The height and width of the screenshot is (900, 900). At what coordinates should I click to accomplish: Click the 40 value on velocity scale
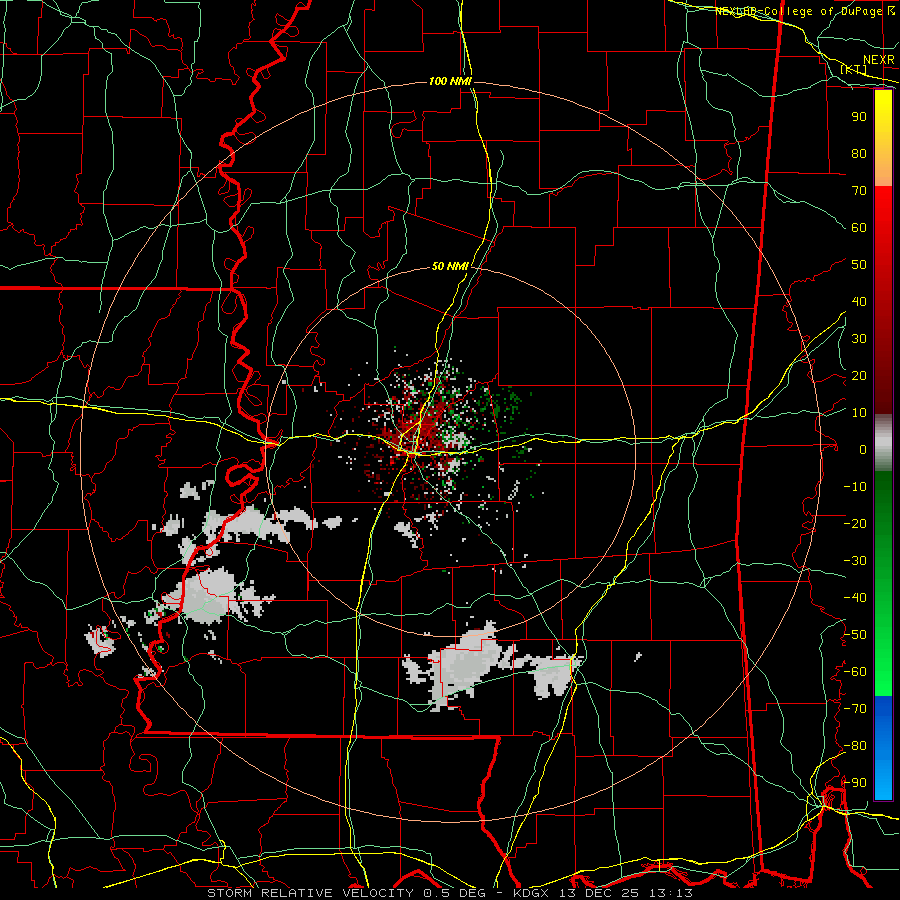coord(859,302)
